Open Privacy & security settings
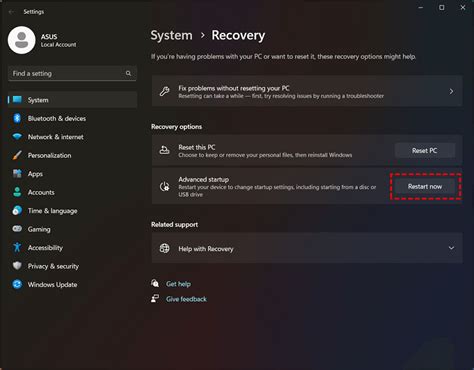The height and width of the screenshot is (370, 474). pyautogui.click(x=72, y=266)
